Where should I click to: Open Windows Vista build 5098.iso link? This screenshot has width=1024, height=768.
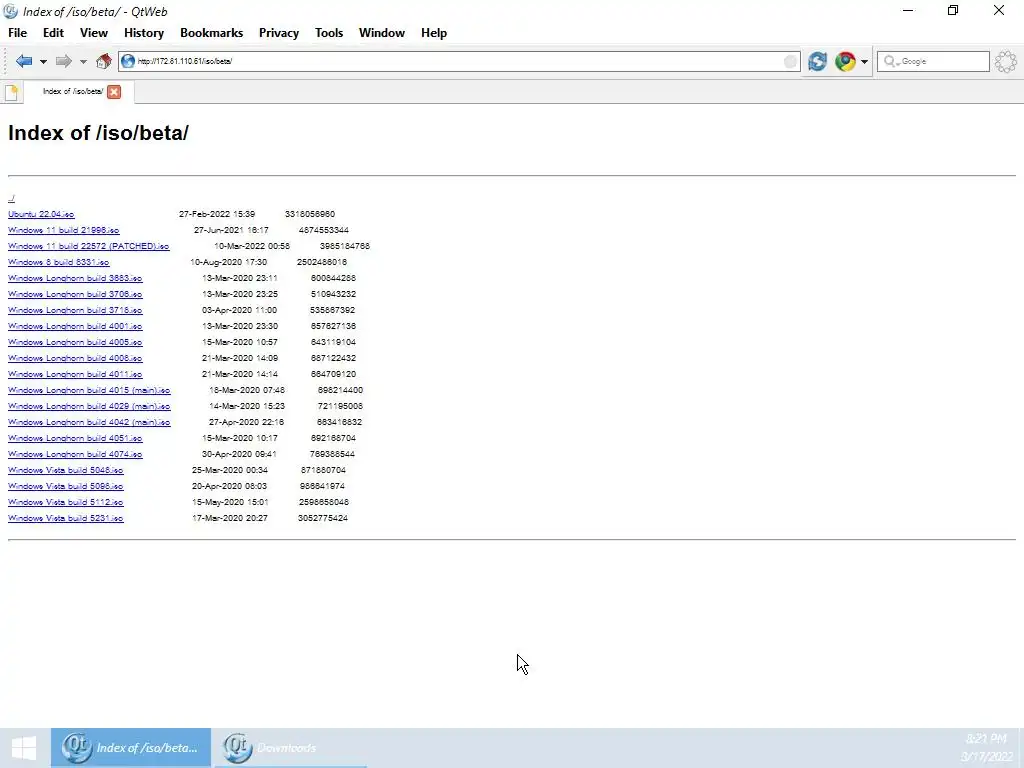point(65,486)
